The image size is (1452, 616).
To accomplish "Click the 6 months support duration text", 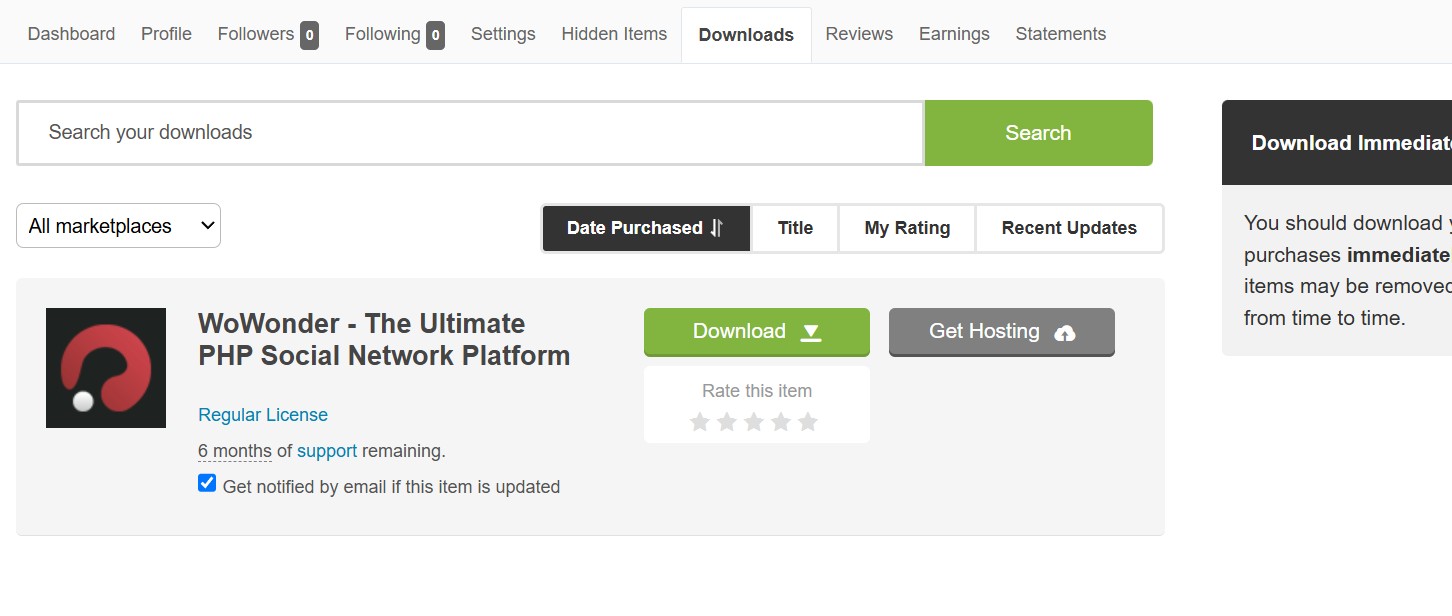I will pyautogui.click(x=235, y=451).
